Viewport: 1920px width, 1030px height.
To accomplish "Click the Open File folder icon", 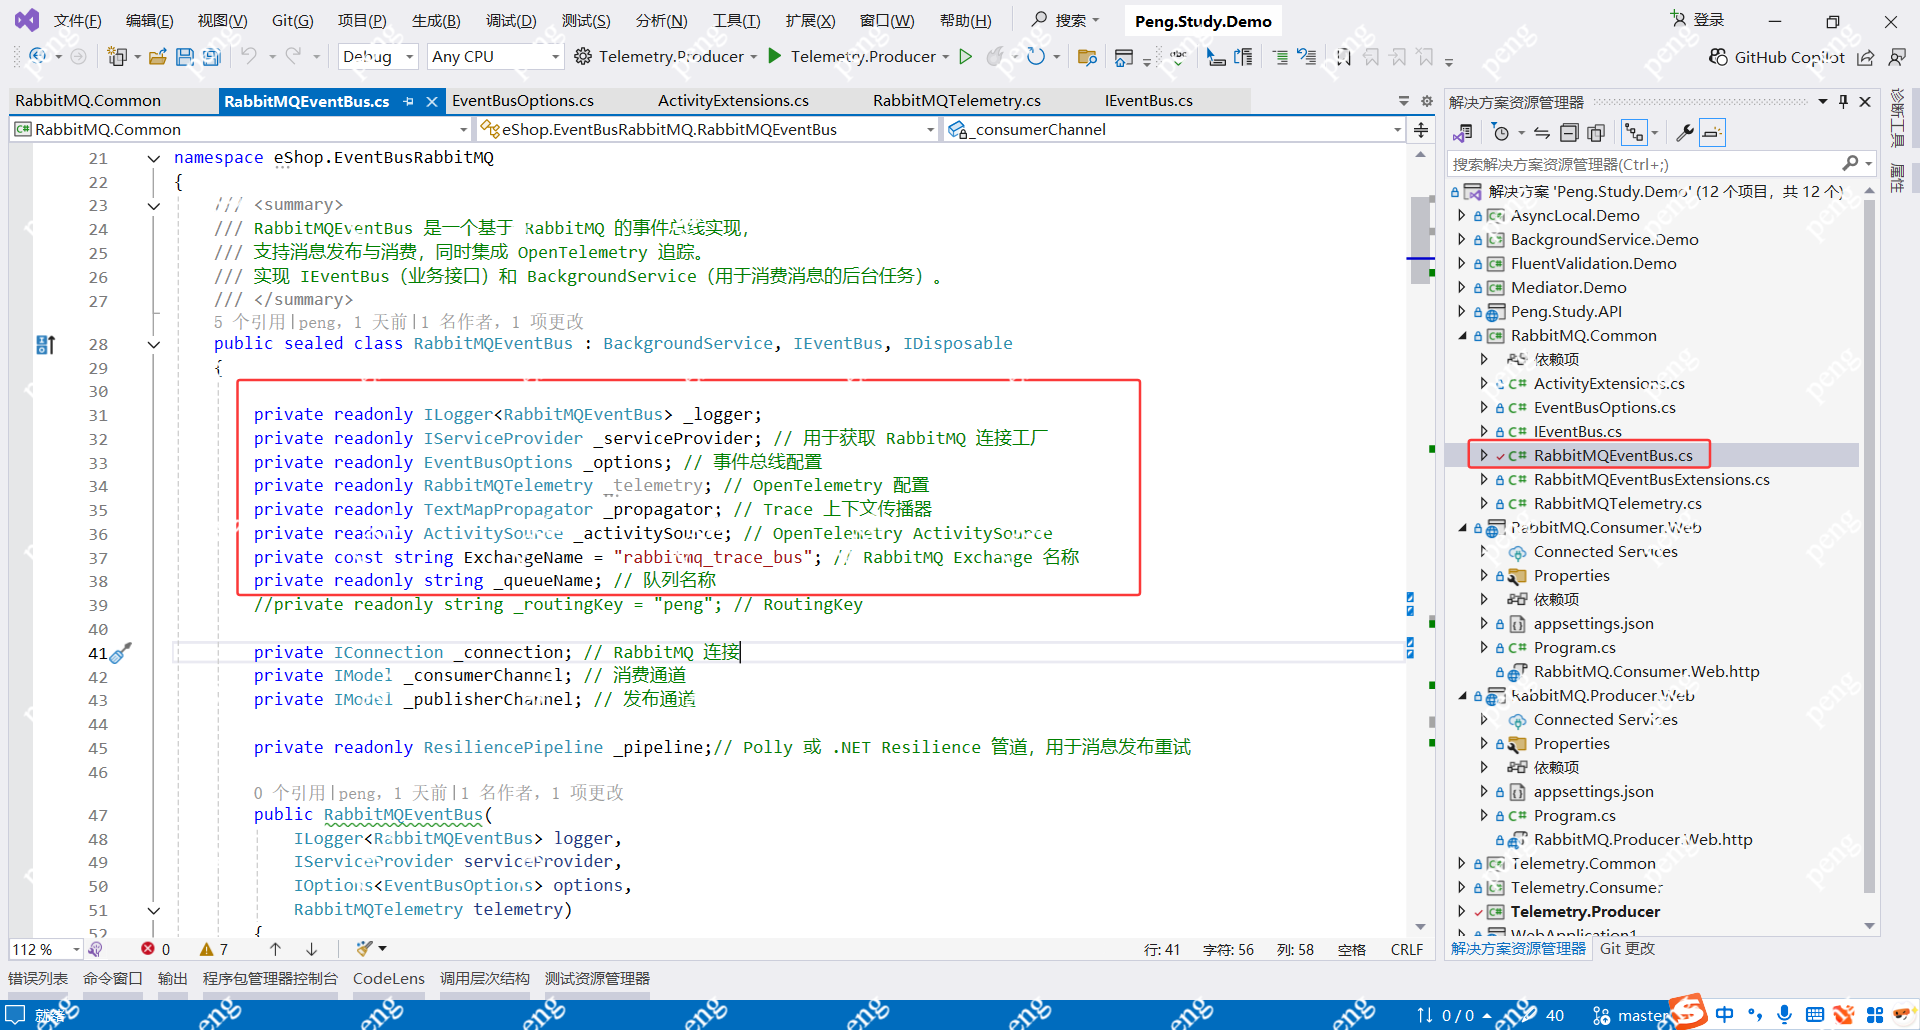I will (x=157, y=57).
